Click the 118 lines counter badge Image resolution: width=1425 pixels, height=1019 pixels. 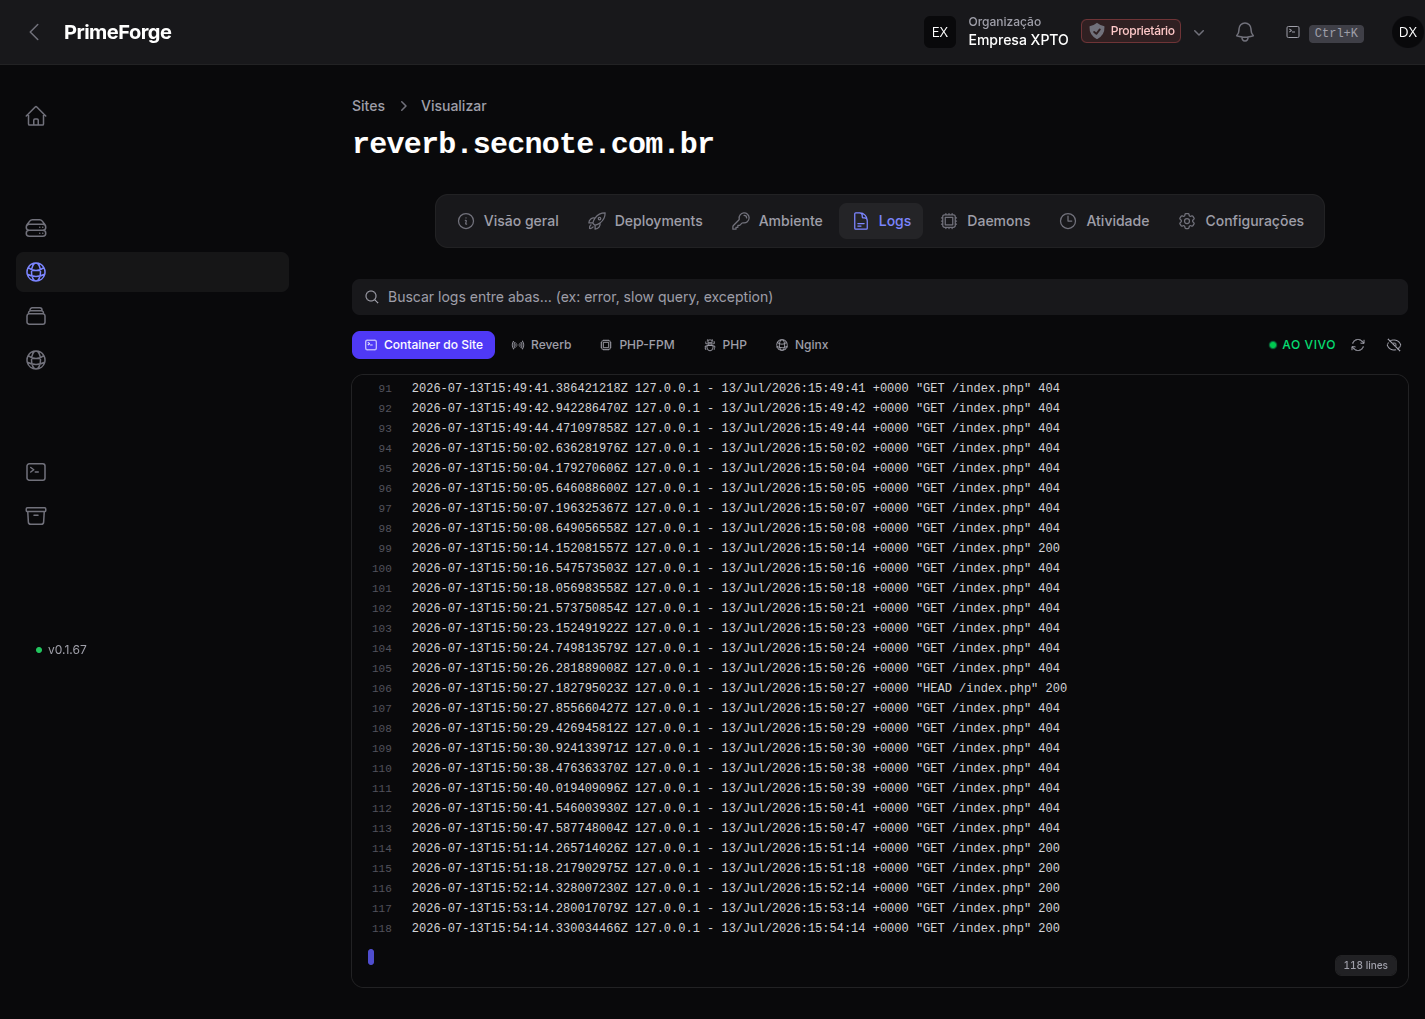coord(1365,965)
